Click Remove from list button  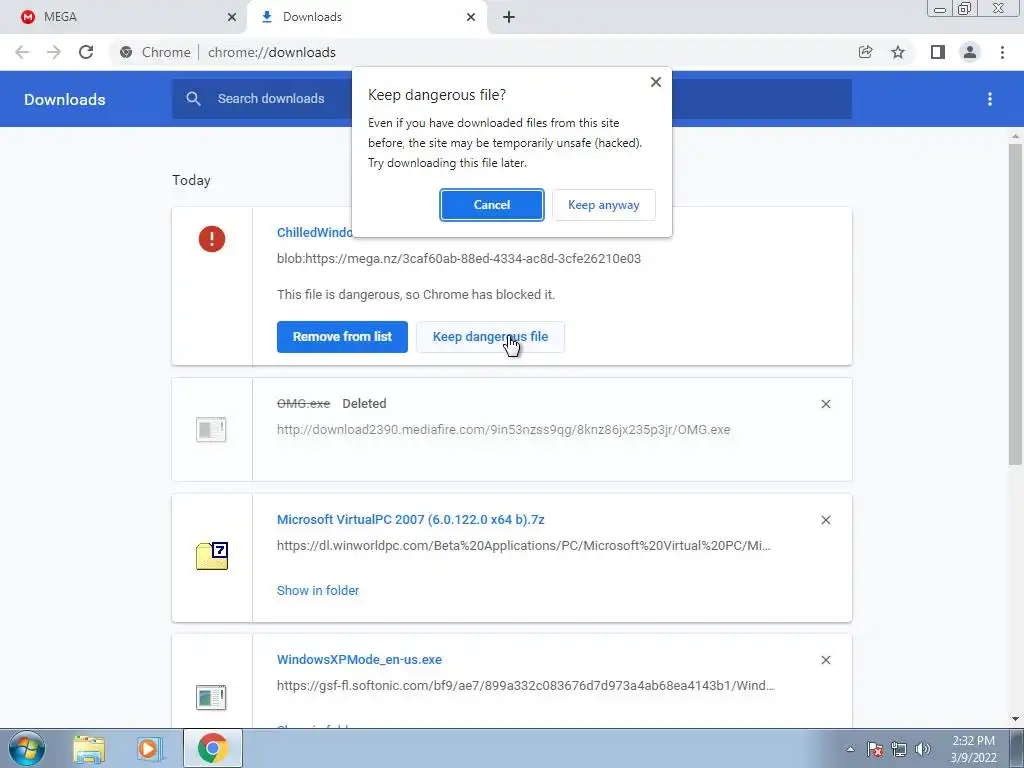tap(342, 337)
